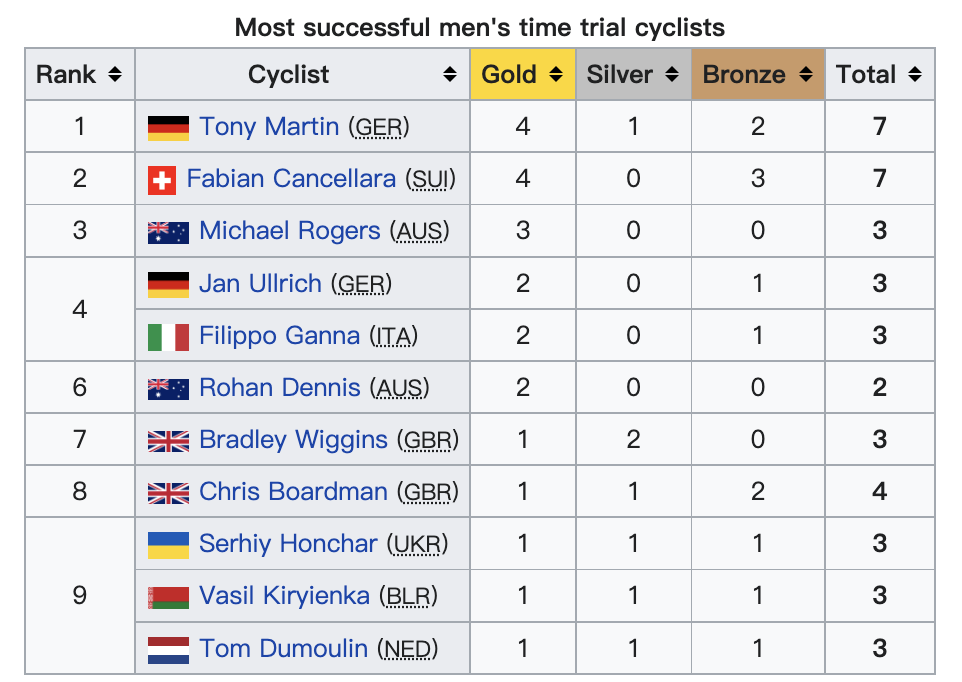Sort by Bronze column arrows
Image resolution: width=962 pixels, height=682 pixels.
click(x=806, y=75)
